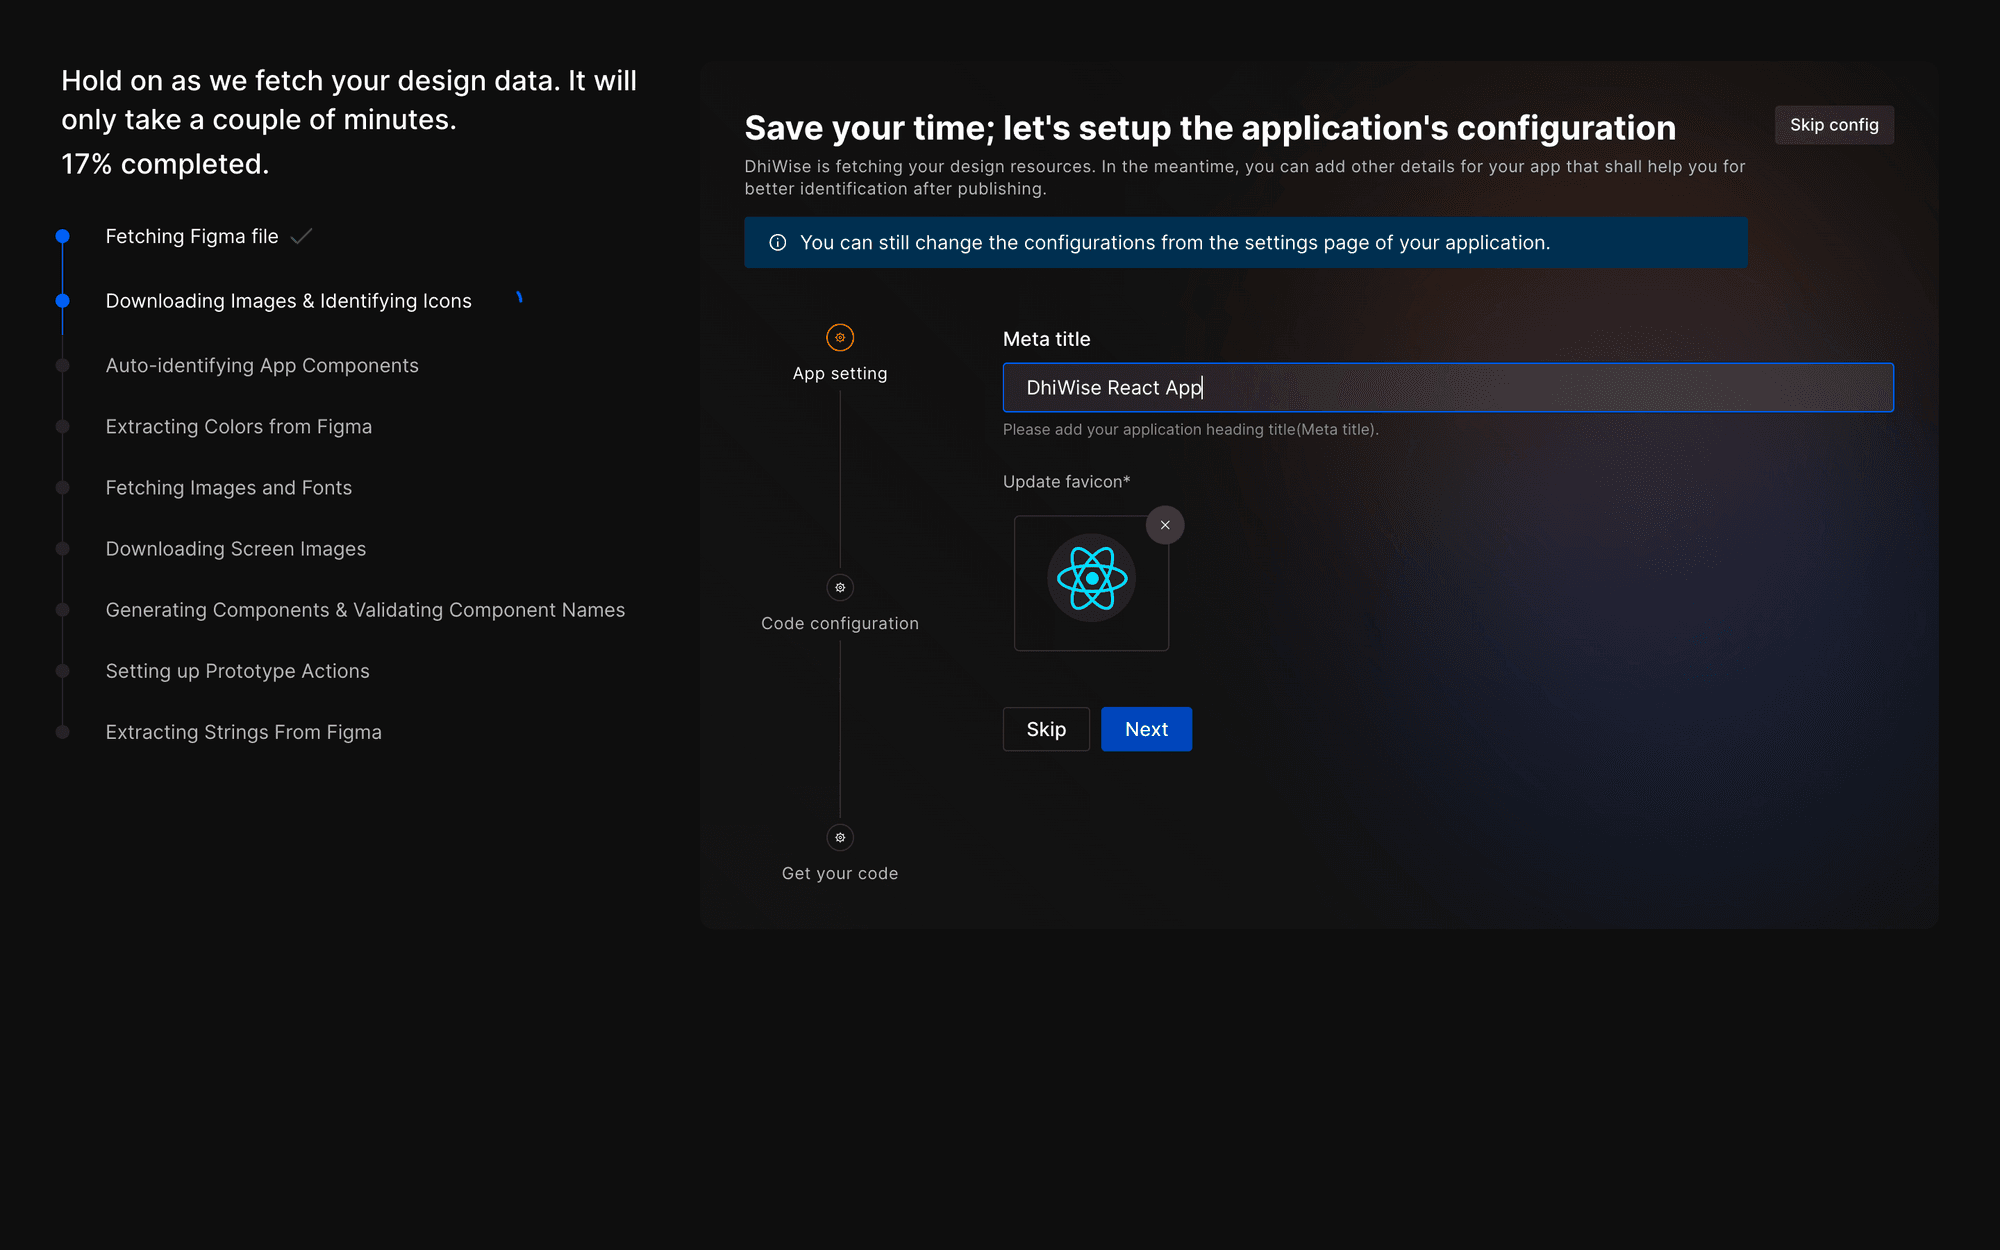Click the 'DhiWise is fetching your design resources' description
This screenshot has width=2000, height=1250.
1245,177
